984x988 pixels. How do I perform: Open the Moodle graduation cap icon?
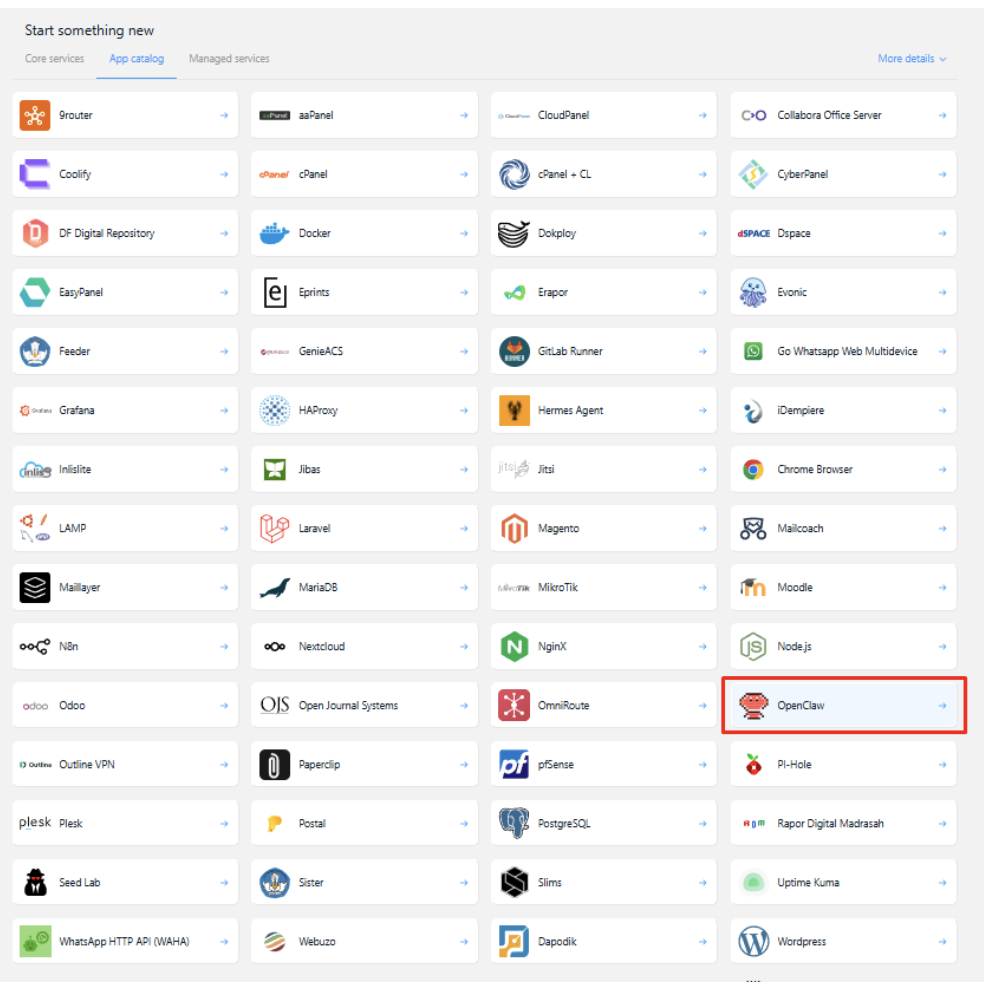[x=753, y=587]
